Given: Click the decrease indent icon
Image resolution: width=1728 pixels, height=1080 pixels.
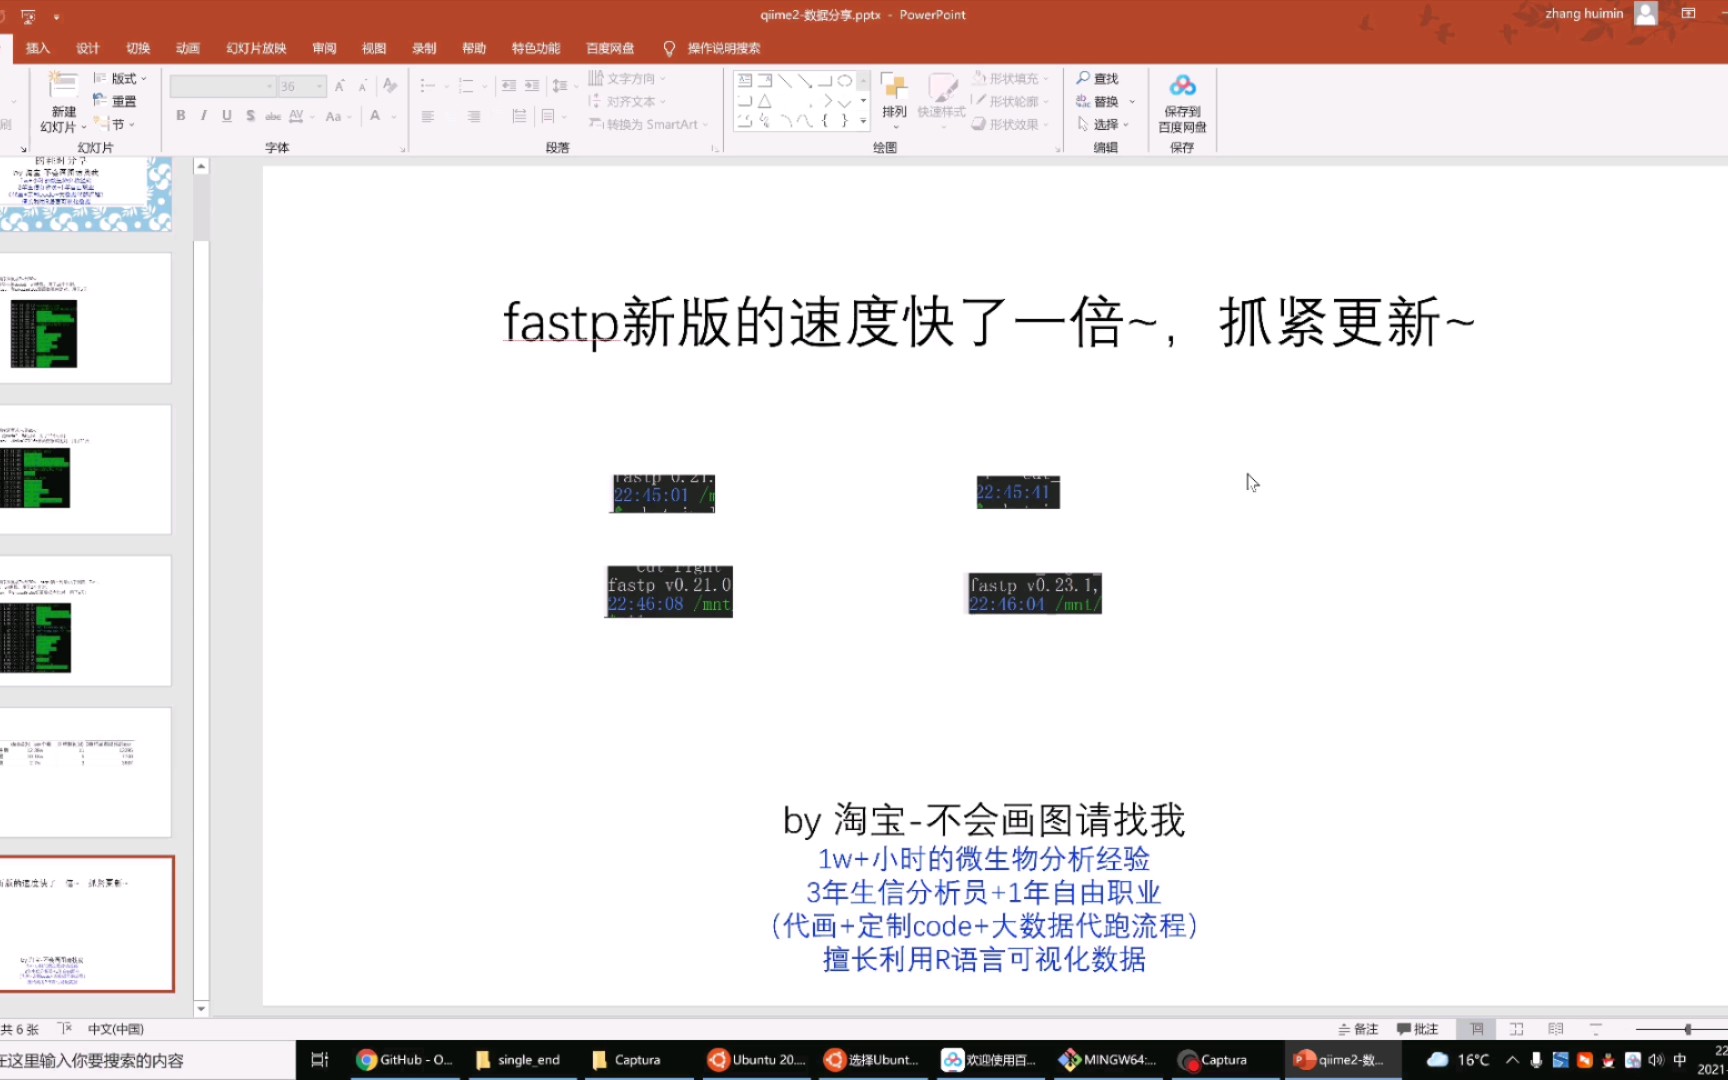Looking at the screenshot, I should tap(508, 86).
